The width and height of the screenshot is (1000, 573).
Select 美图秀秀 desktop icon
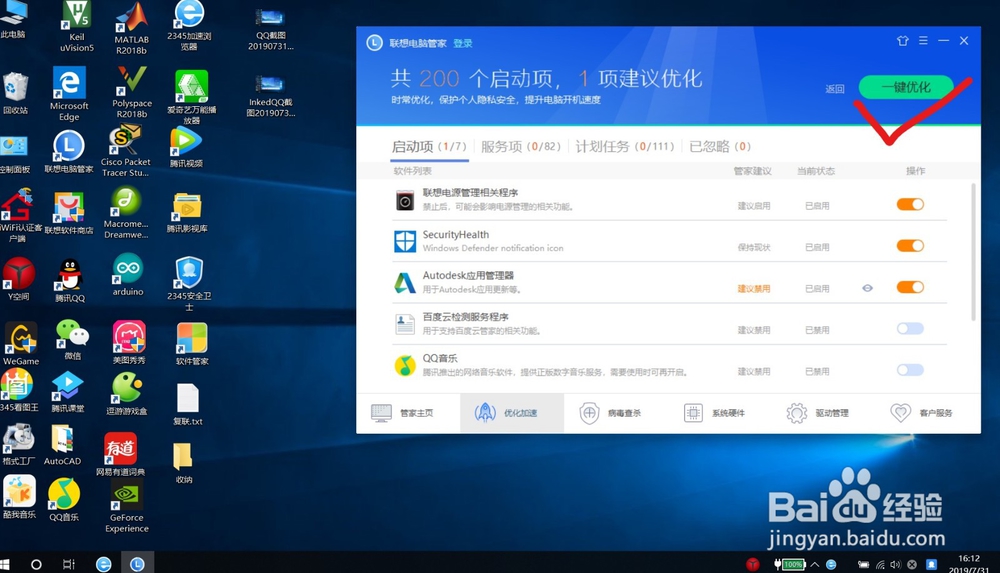[129, 342]
